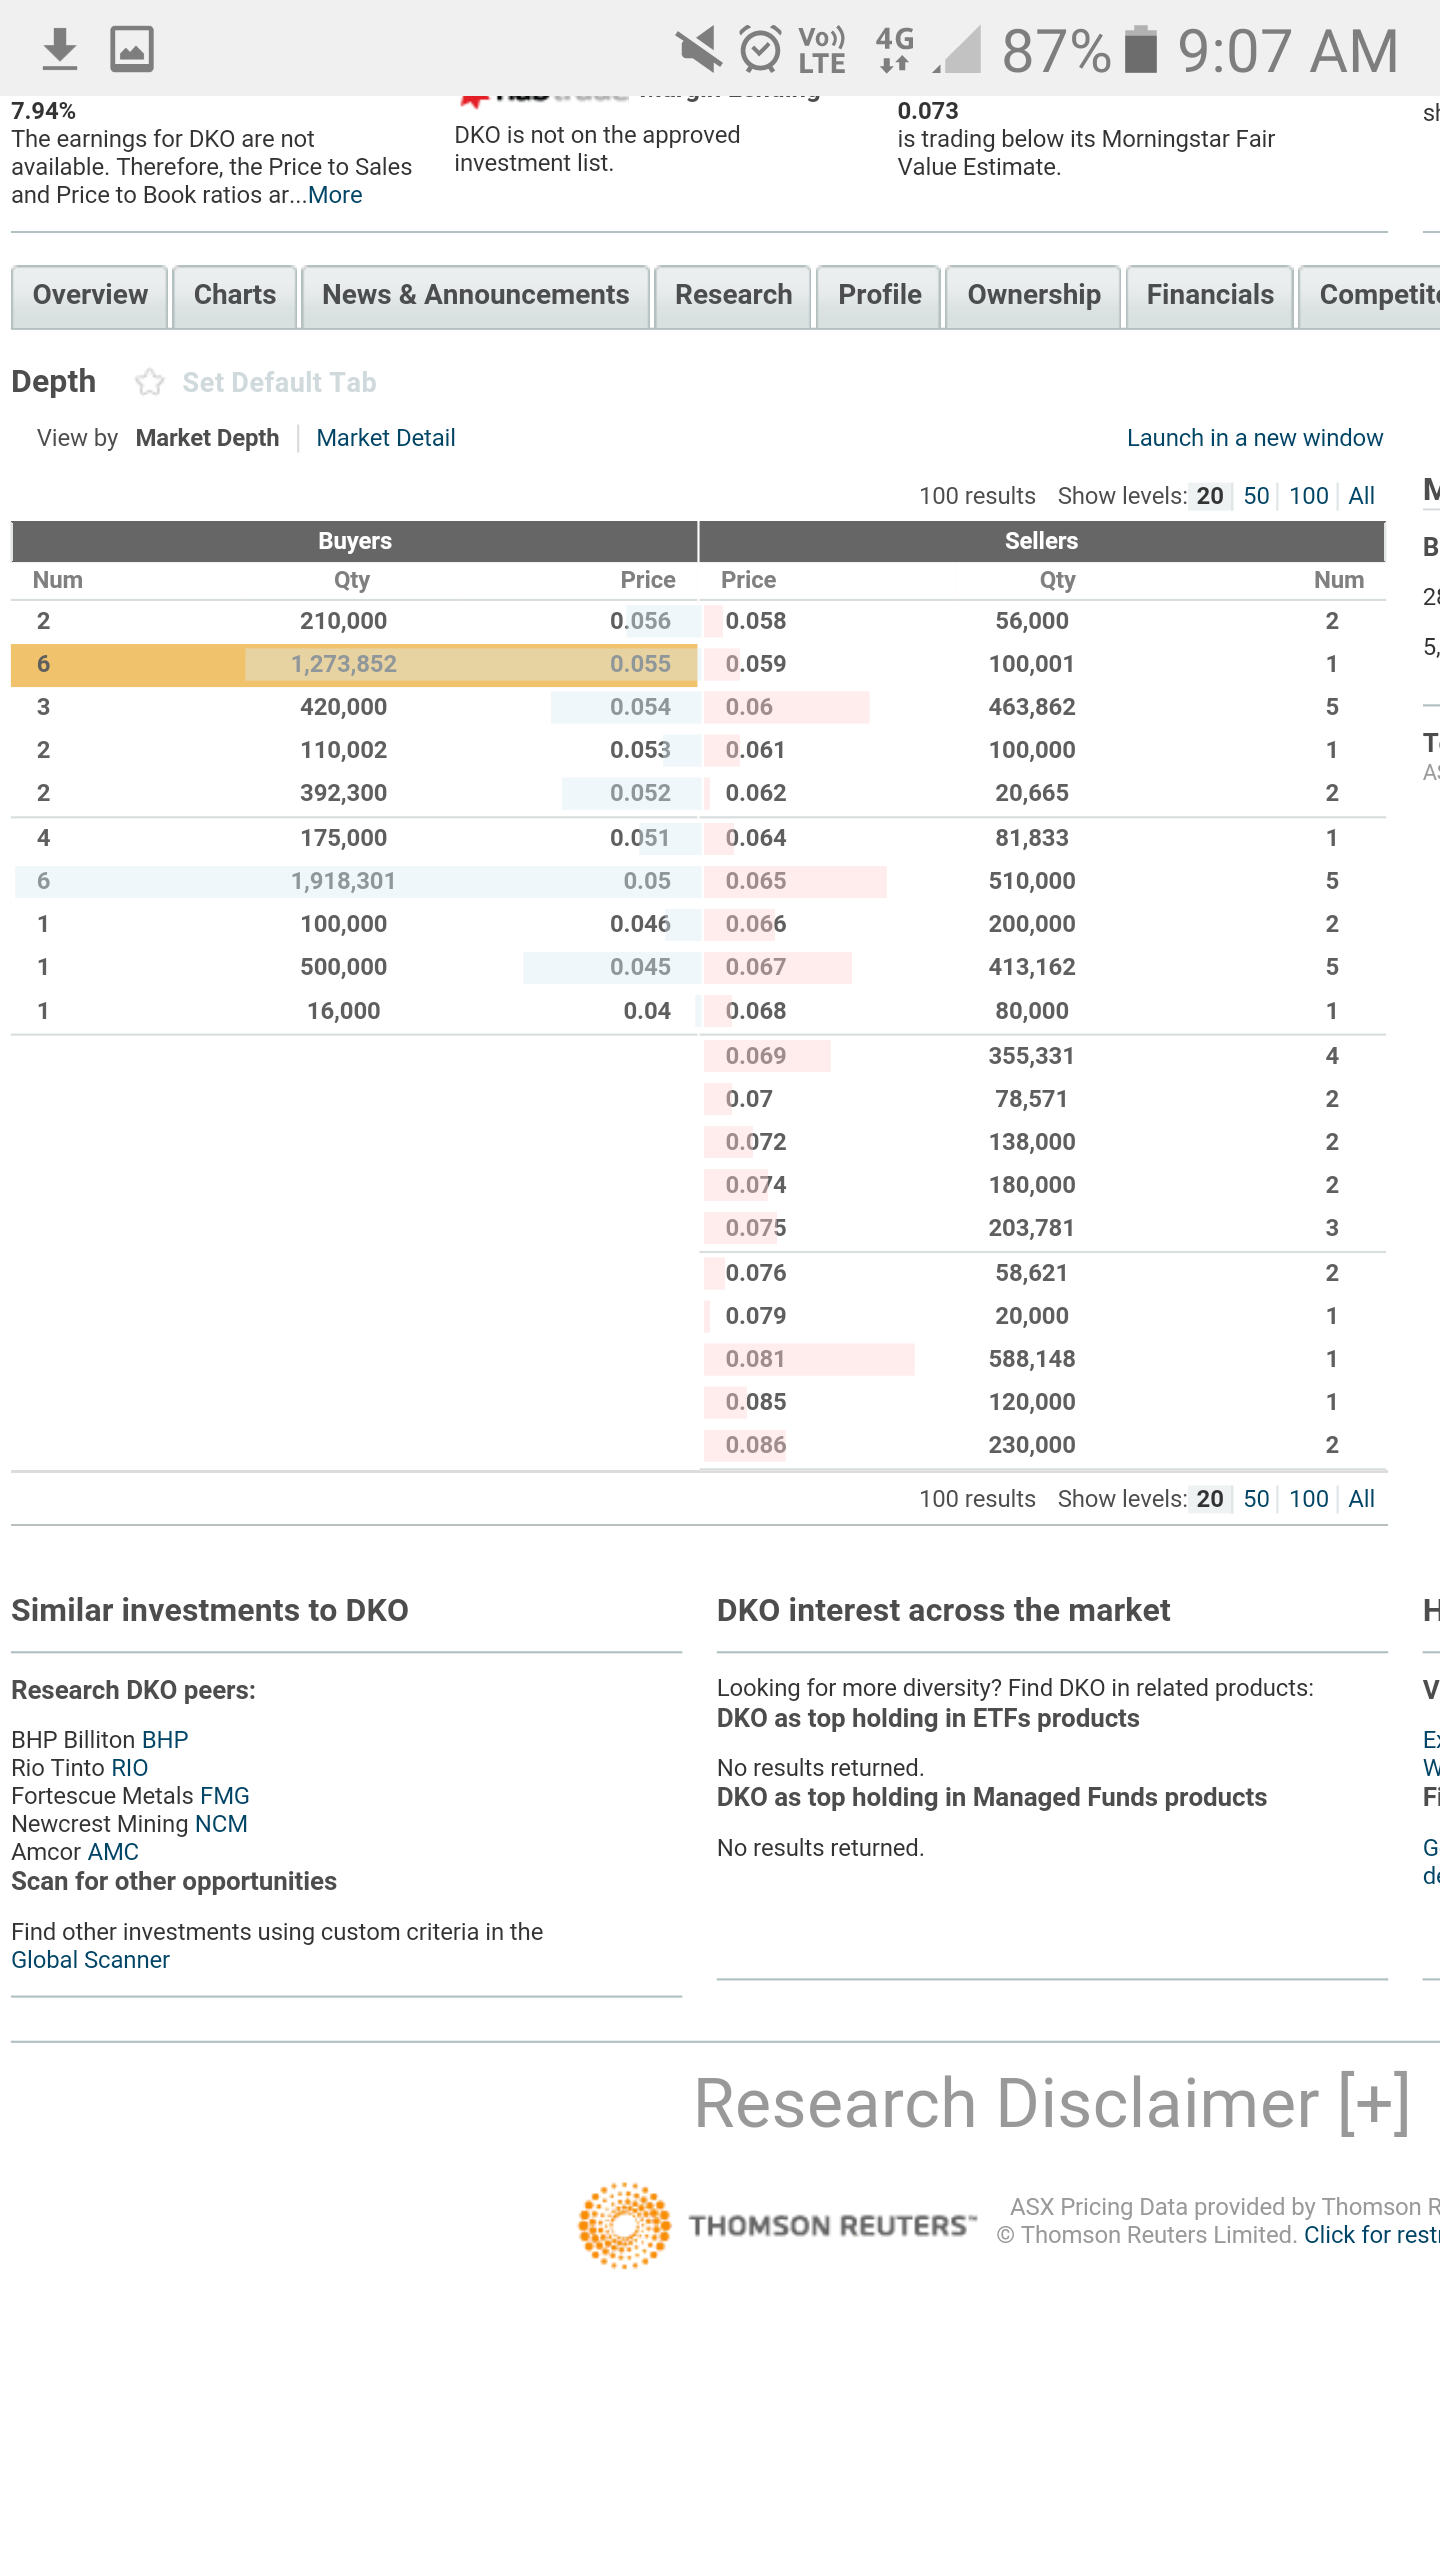Screen dimensions: 1440x2560
Task: Switch to the Financials tab
Action: tap(1210, 296)
